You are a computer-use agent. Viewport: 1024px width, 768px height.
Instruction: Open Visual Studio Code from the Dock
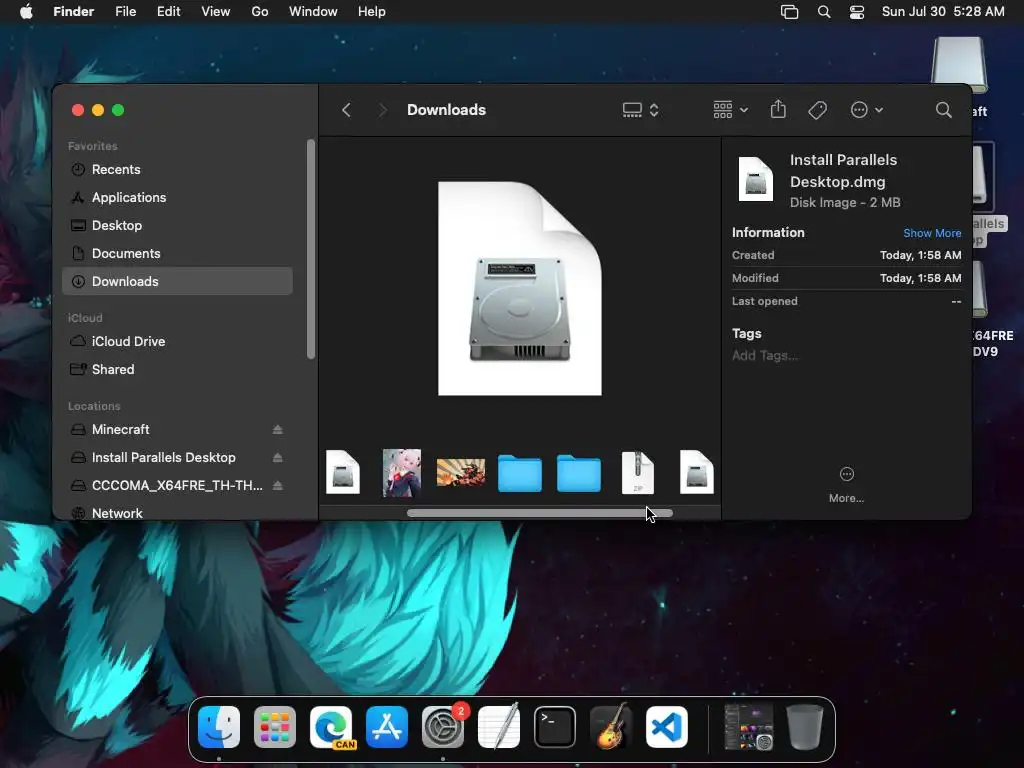pyautogui.click(x=667, y=727)
